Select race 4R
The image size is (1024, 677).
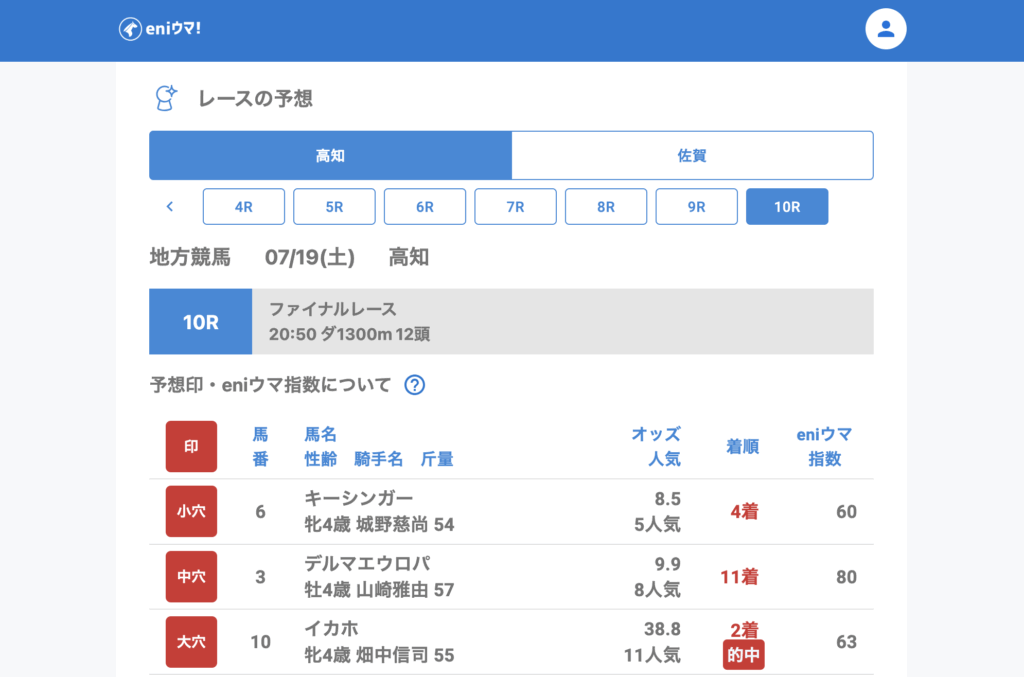point(244,207)
